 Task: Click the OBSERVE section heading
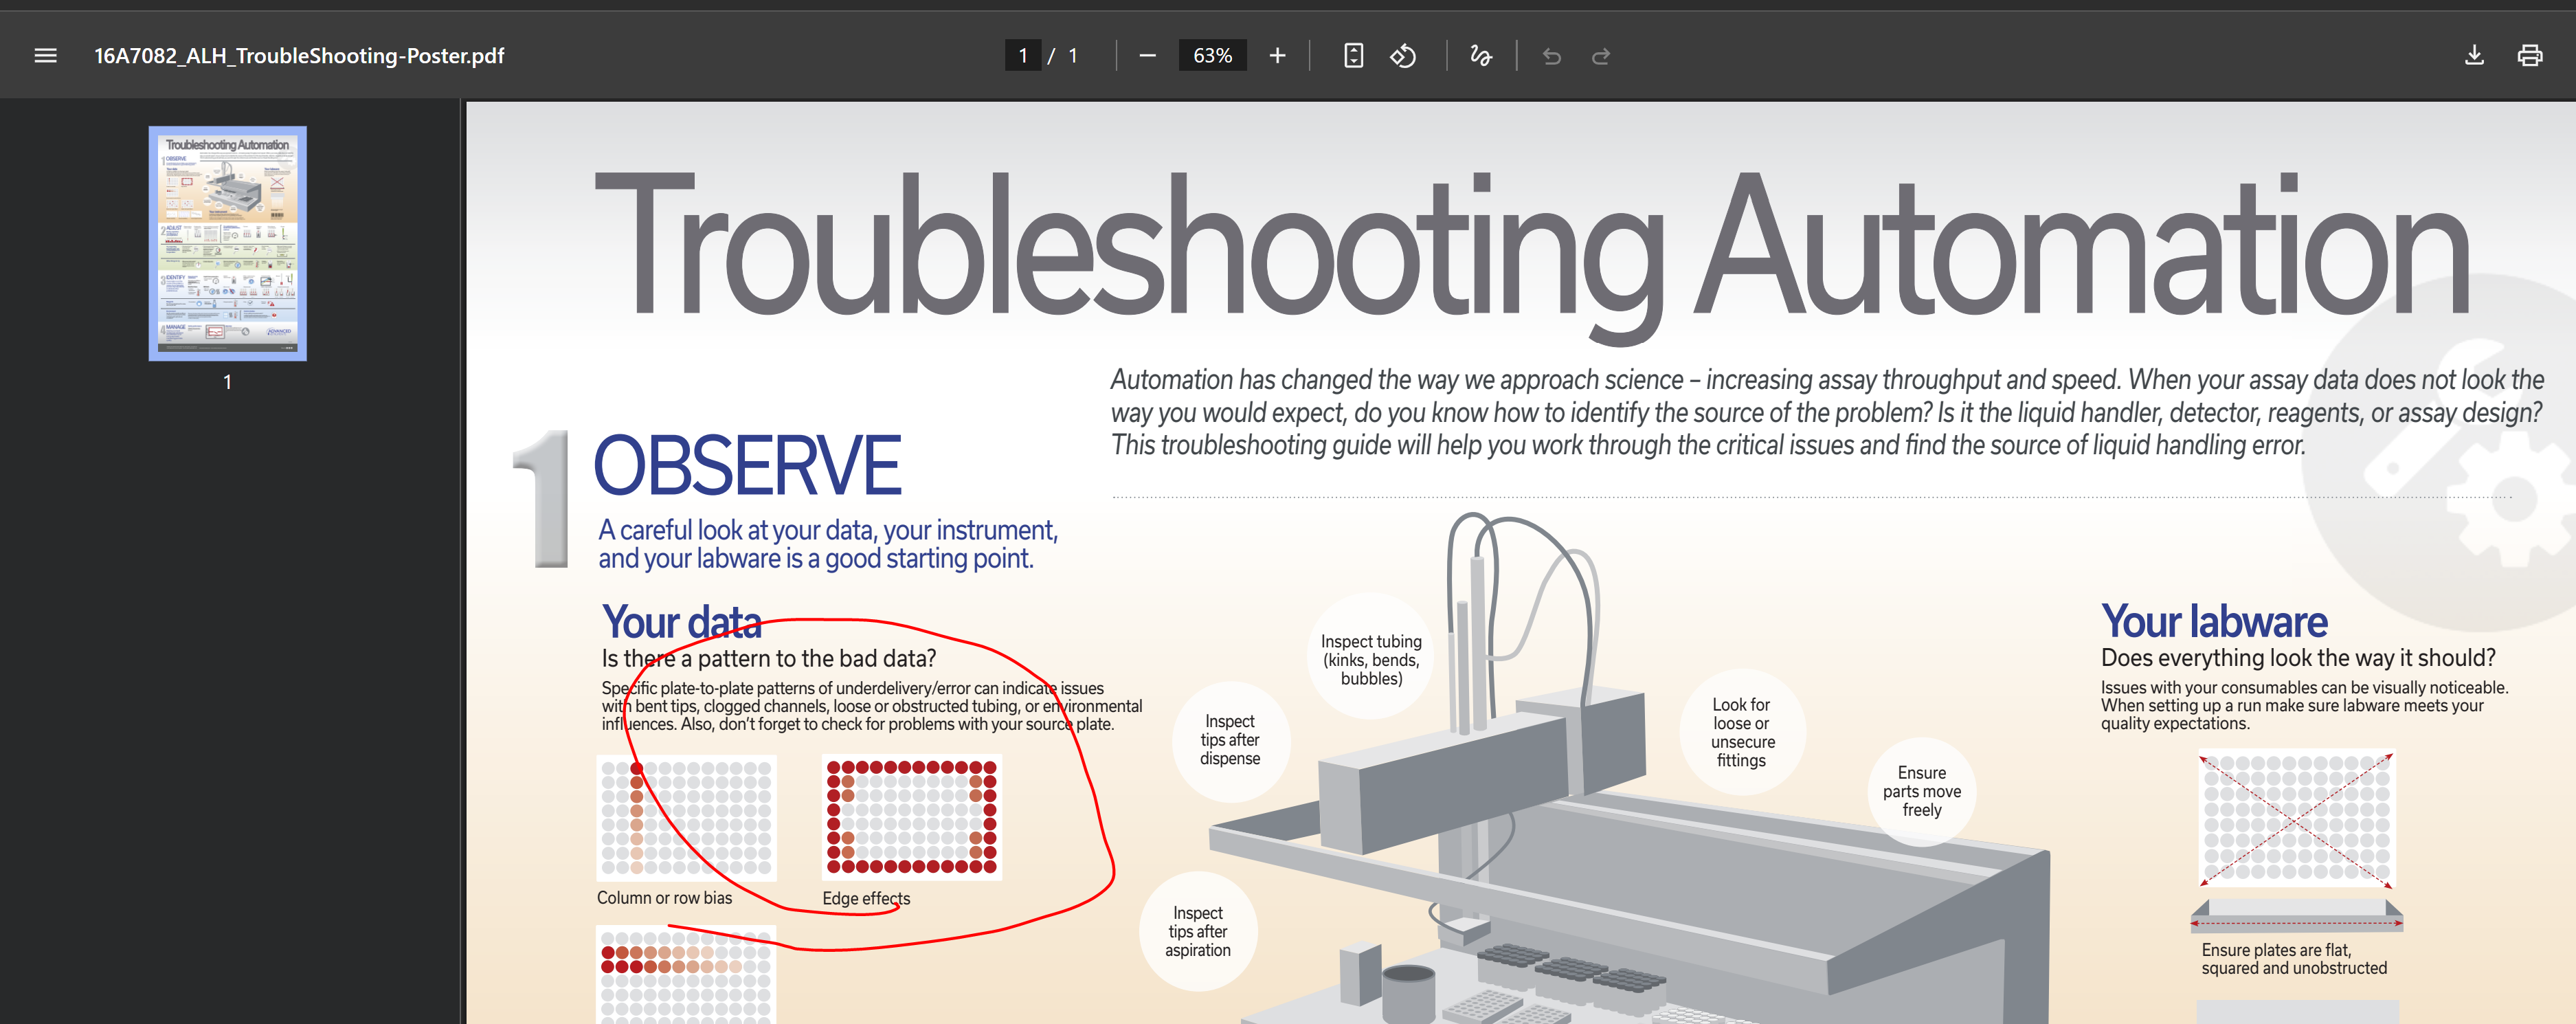pos(747,466)
